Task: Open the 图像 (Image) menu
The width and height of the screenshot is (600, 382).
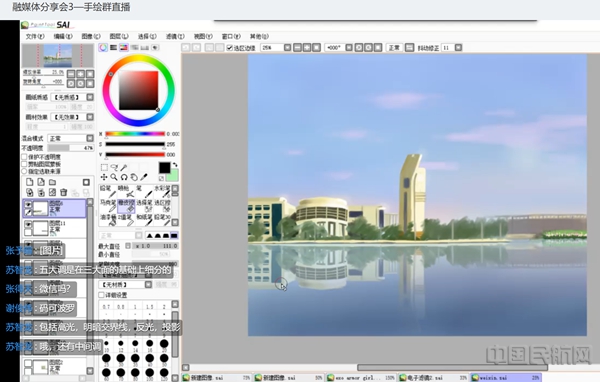Action: point(91,36)
